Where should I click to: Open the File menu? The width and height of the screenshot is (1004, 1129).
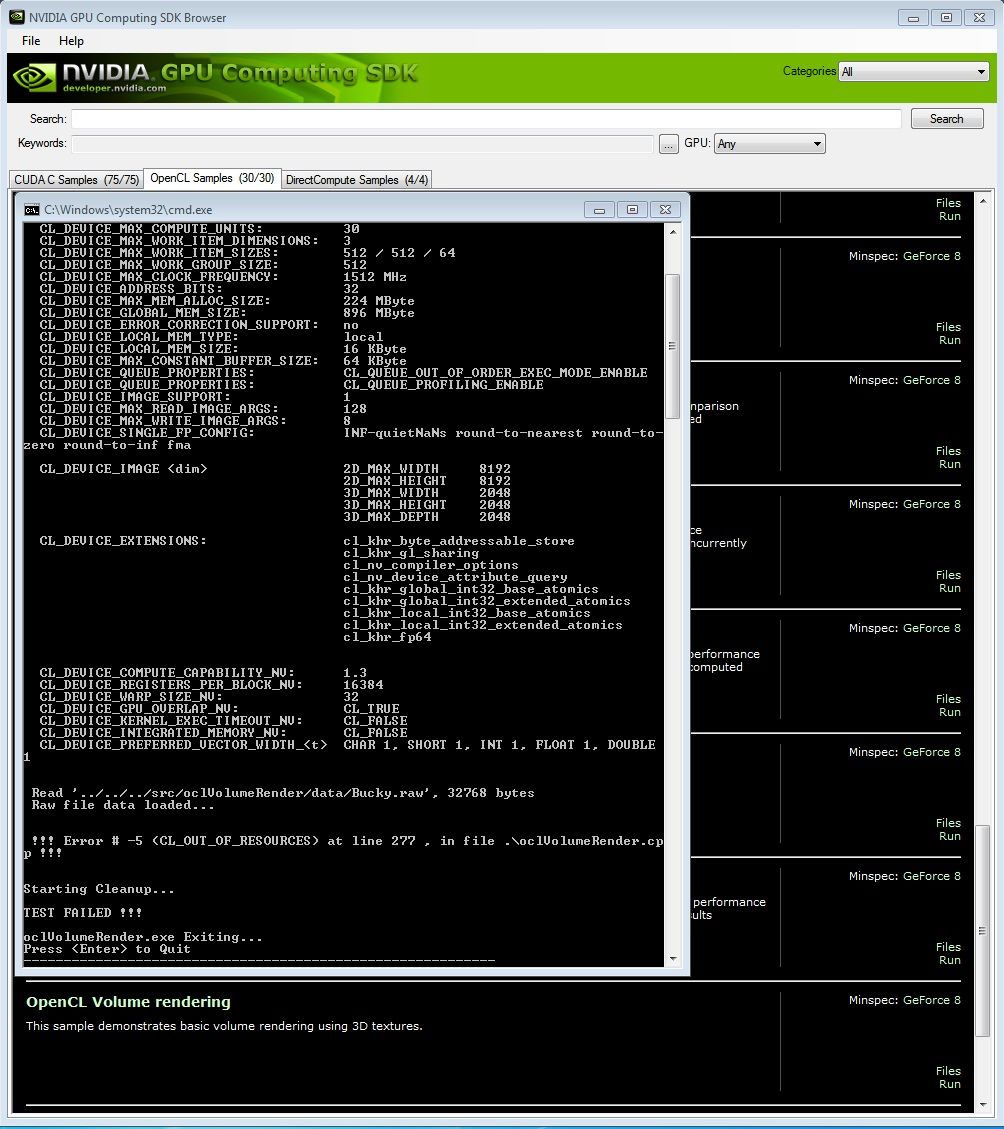[31, 41]
